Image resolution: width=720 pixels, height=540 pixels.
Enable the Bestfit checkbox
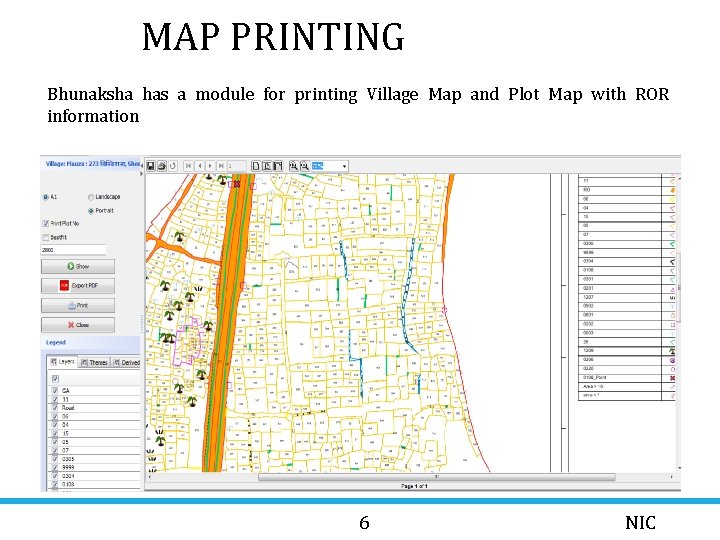[45, 237]
